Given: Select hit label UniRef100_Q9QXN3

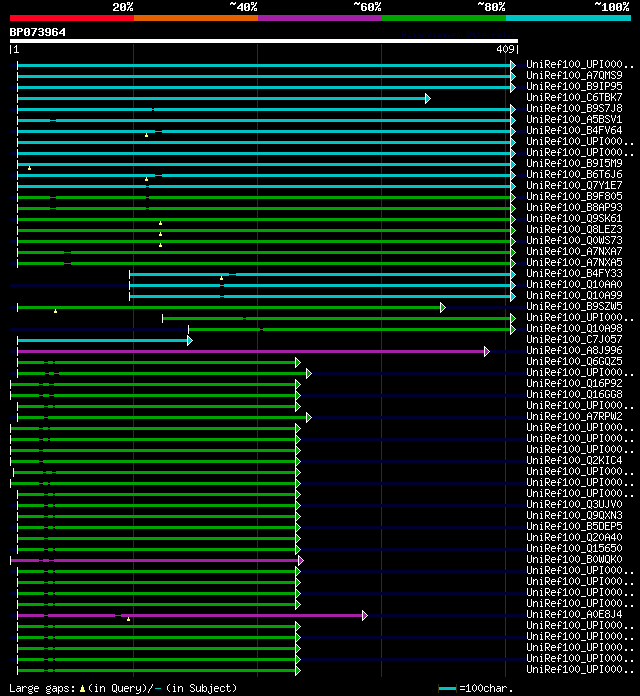Looking at the screenshot, I should (x=574, y=515).
